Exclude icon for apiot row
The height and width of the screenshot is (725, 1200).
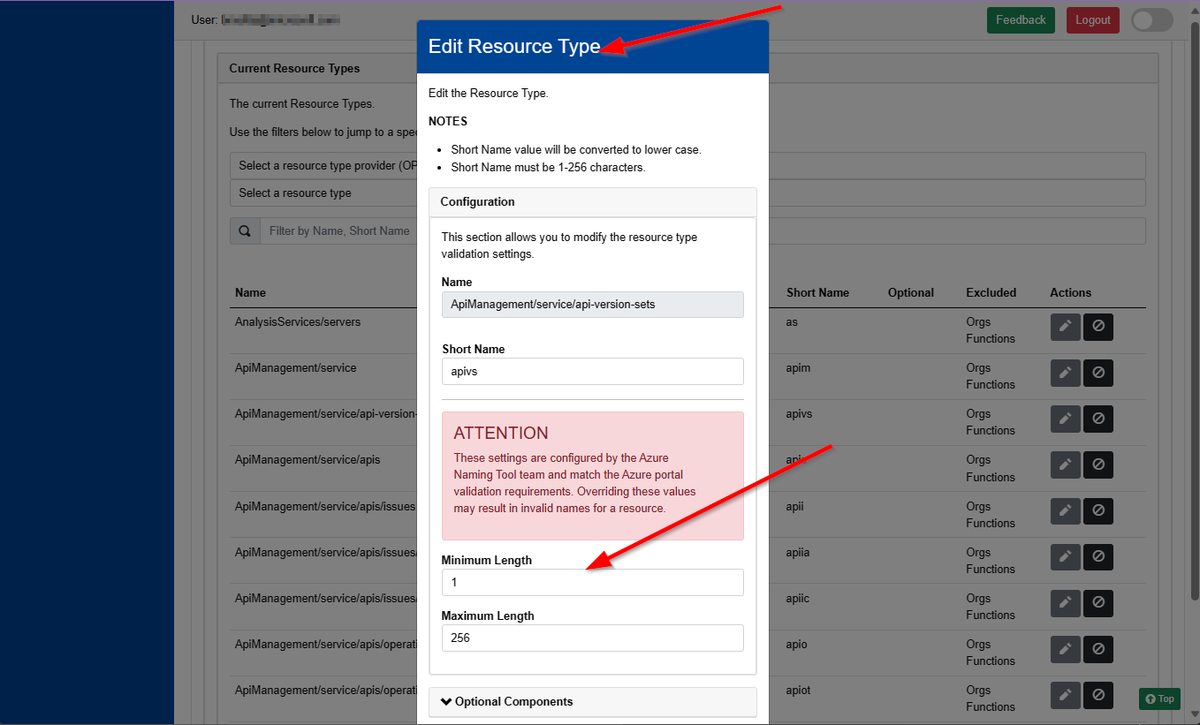point(1098,695)
